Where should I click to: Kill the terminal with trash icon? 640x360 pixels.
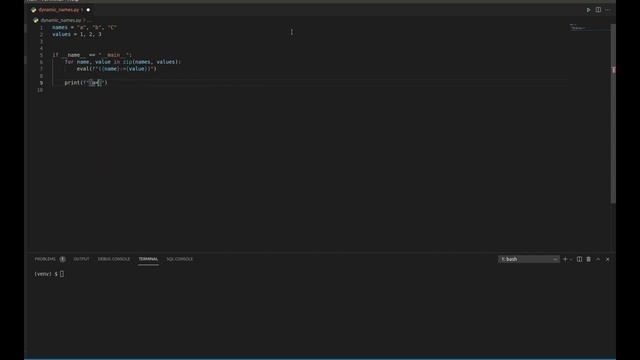(589, 259)
